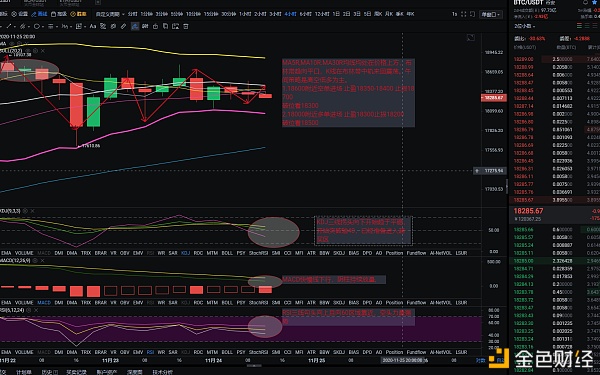Toggle logarithmic scale 对数 at chart bottom
This screenshot has height=375, width=600.
click(480, 360)
